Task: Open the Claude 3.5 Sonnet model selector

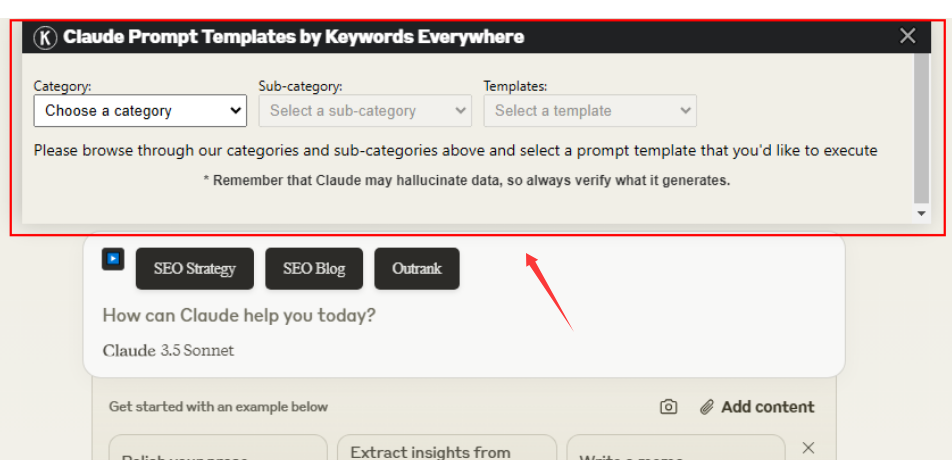Action: pos(168,351)
